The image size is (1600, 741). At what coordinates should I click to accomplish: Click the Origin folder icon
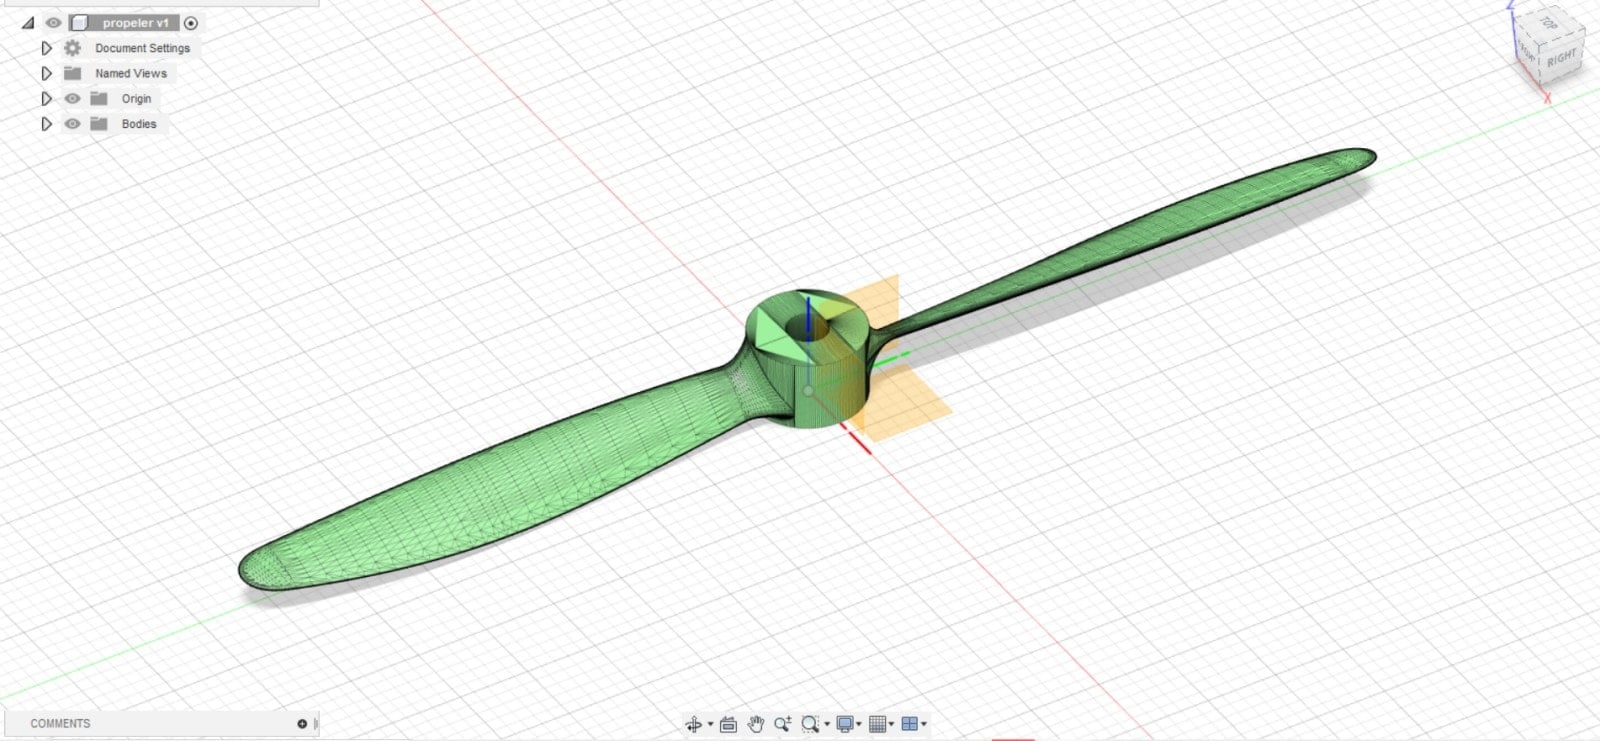pyautogui.click(x=98, y=99)
